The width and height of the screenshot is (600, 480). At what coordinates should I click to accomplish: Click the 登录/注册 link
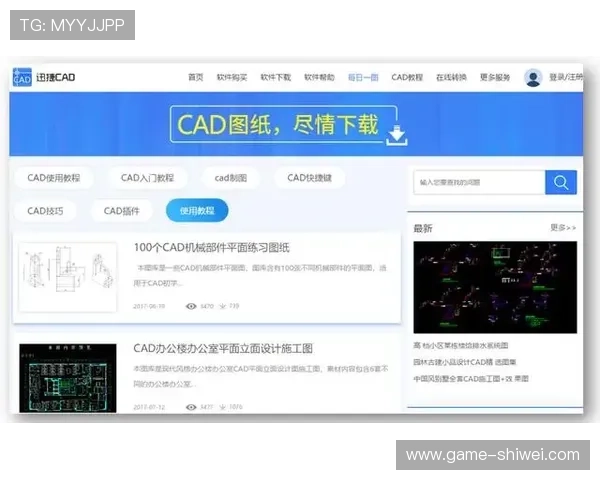pyautogui.click(x=566, y=77)
